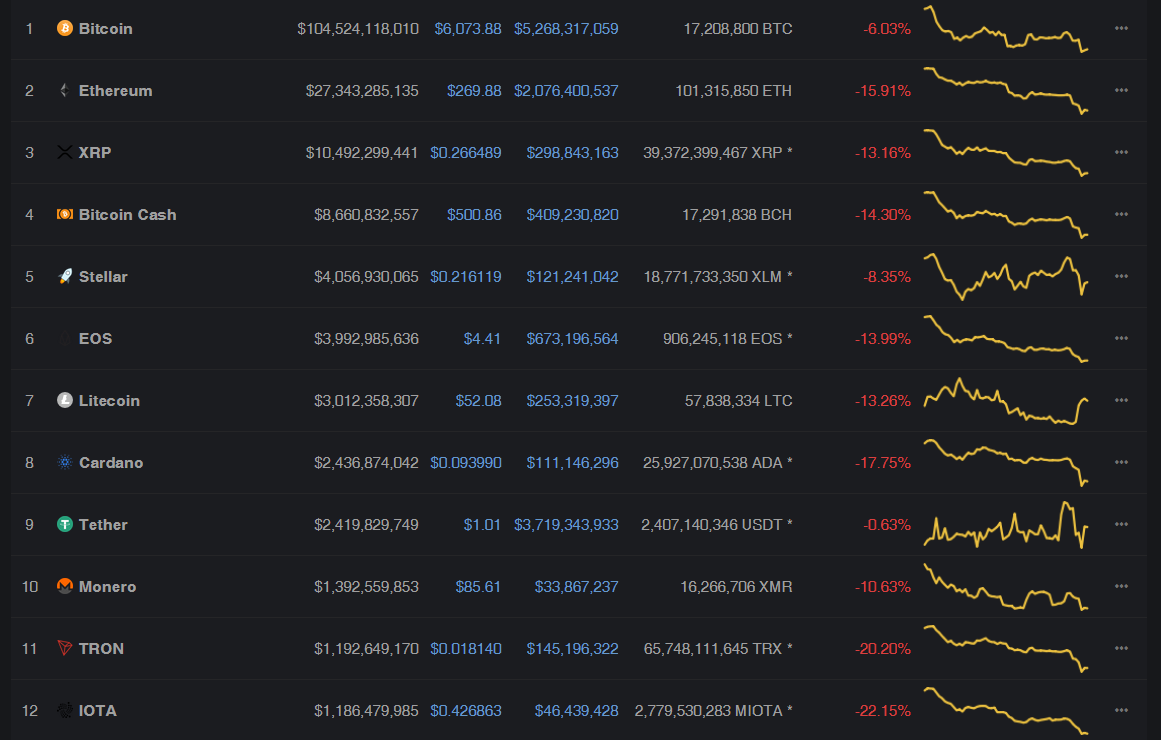Select Stellar market cap $4,056,930,065
Viewport: 1161px width, 740px height.
(367, 276)
